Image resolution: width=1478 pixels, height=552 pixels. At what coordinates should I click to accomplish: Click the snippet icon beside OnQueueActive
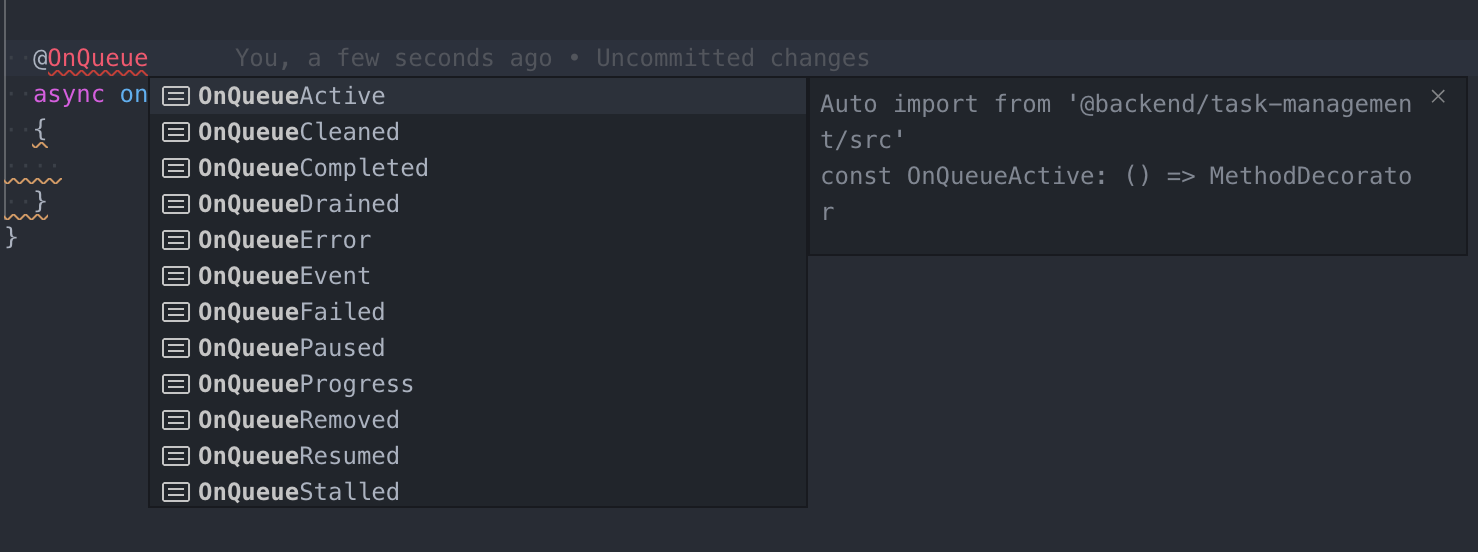(176, 96)
